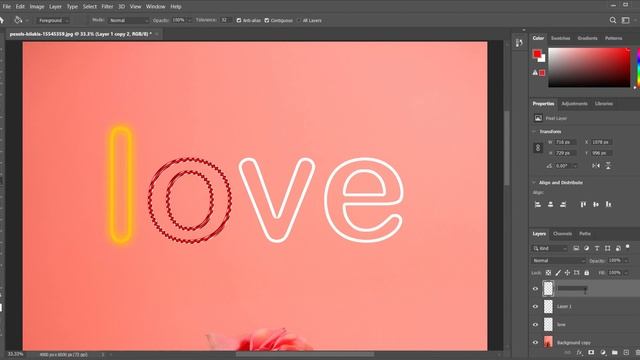Image resolution: width=640 pixels, height=360 pixels.
Task: Open the rotation angle dropdown arrow
Action: (x=575, y=166)
